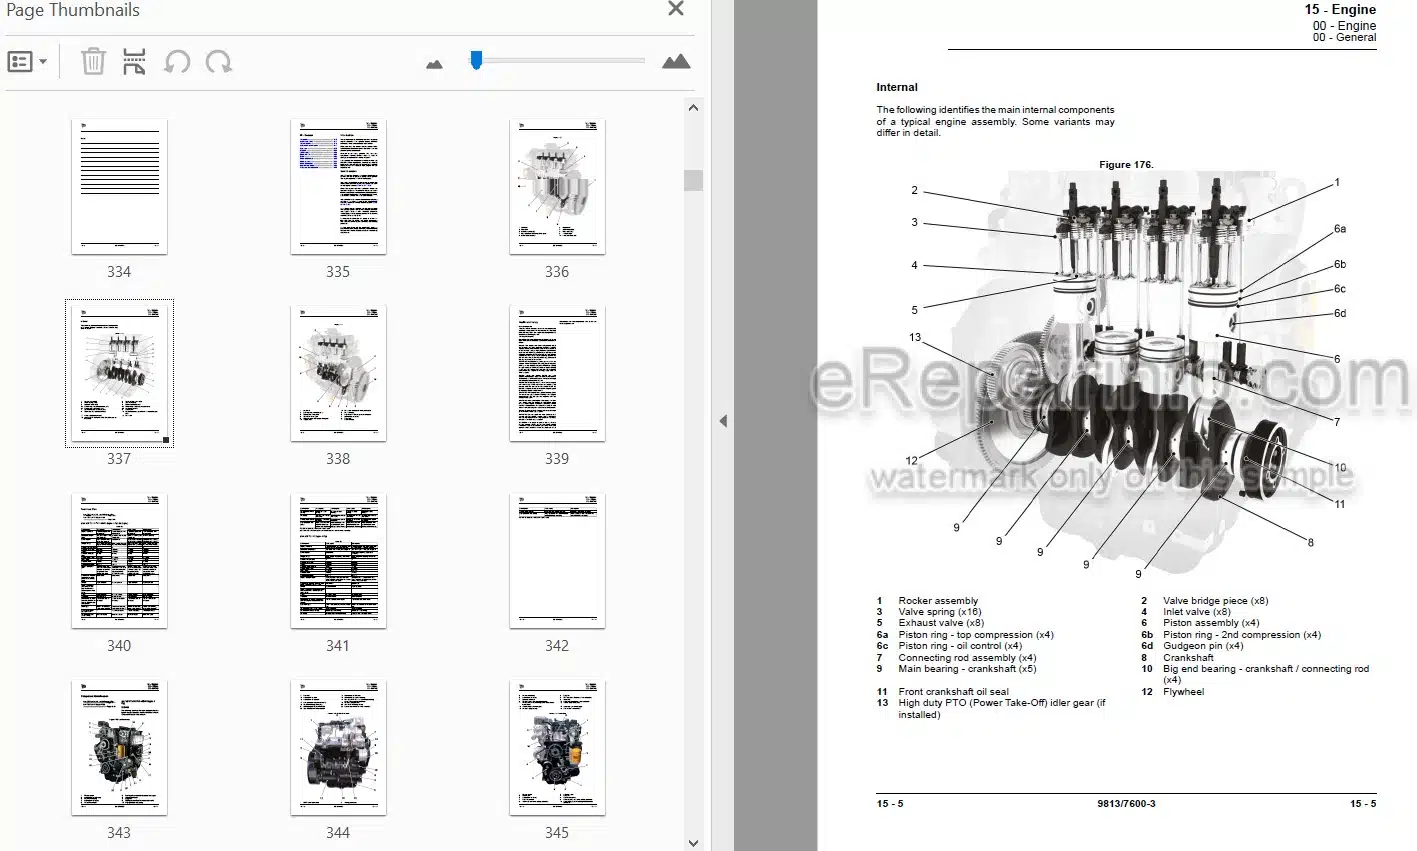This screenshot has width=1417, height=851.
Task: Select page 345 thumbnail
Action: (557, 747)
